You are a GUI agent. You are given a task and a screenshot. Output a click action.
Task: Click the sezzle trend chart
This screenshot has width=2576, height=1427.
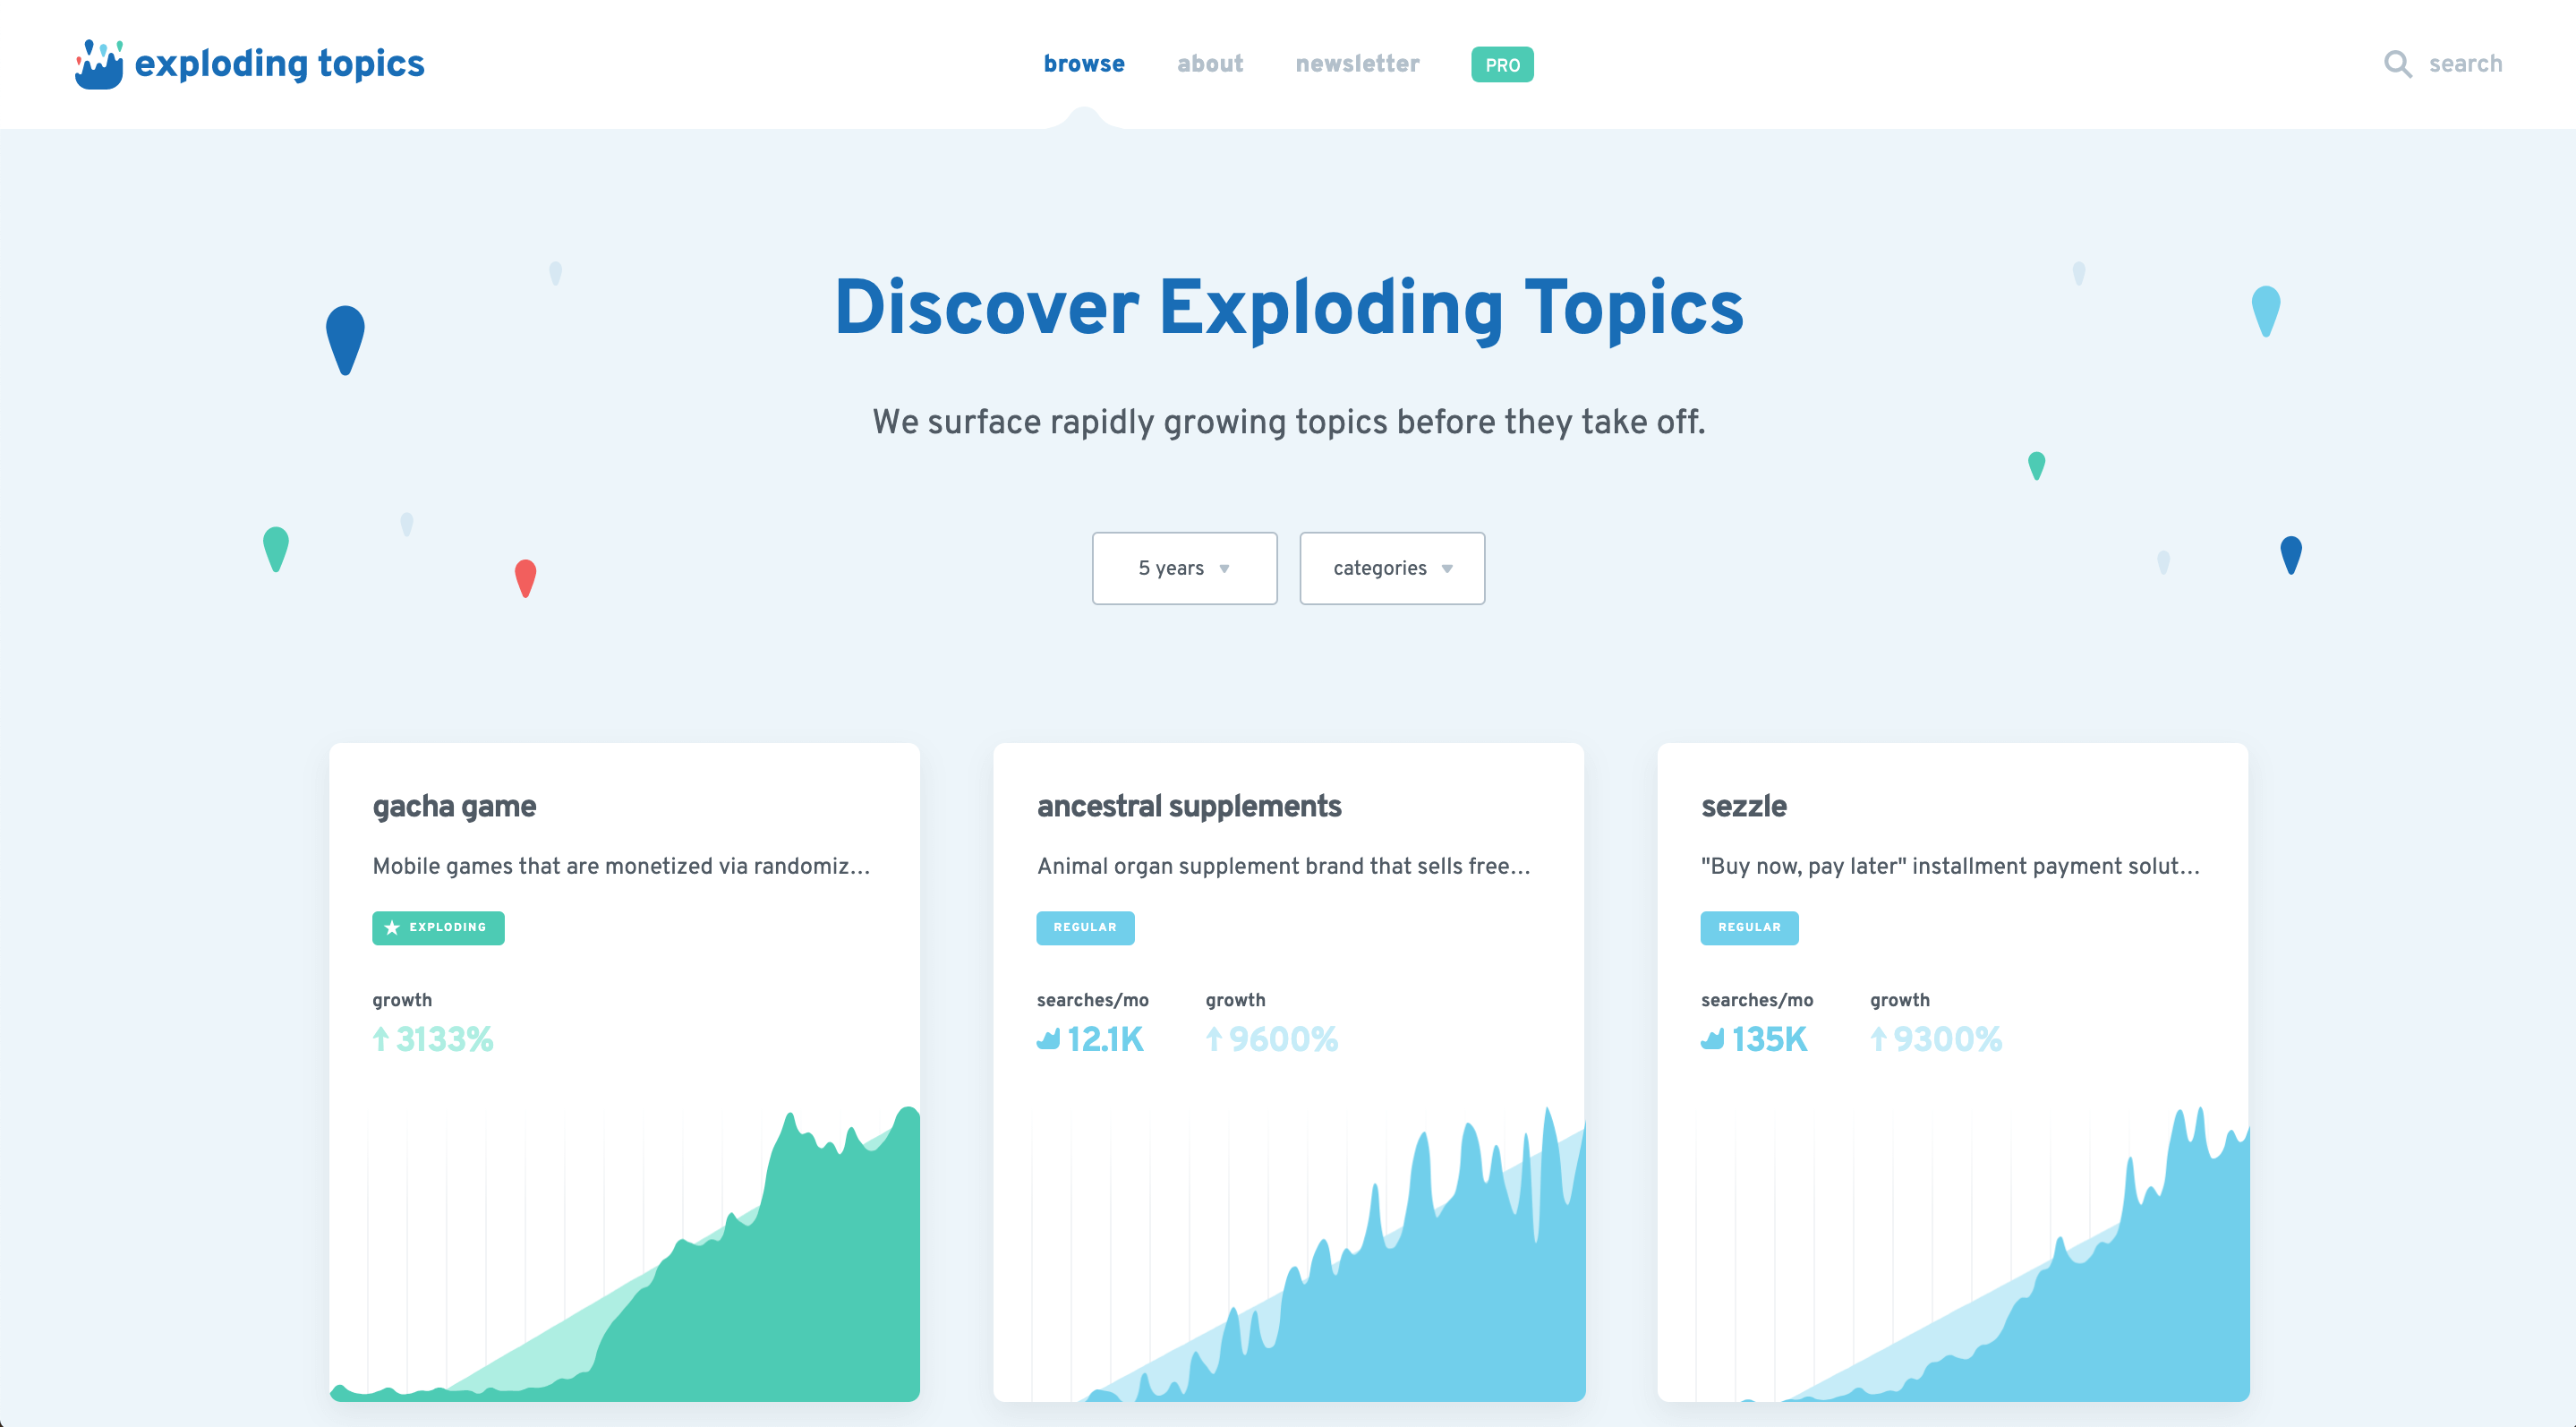[1953, 1252]
